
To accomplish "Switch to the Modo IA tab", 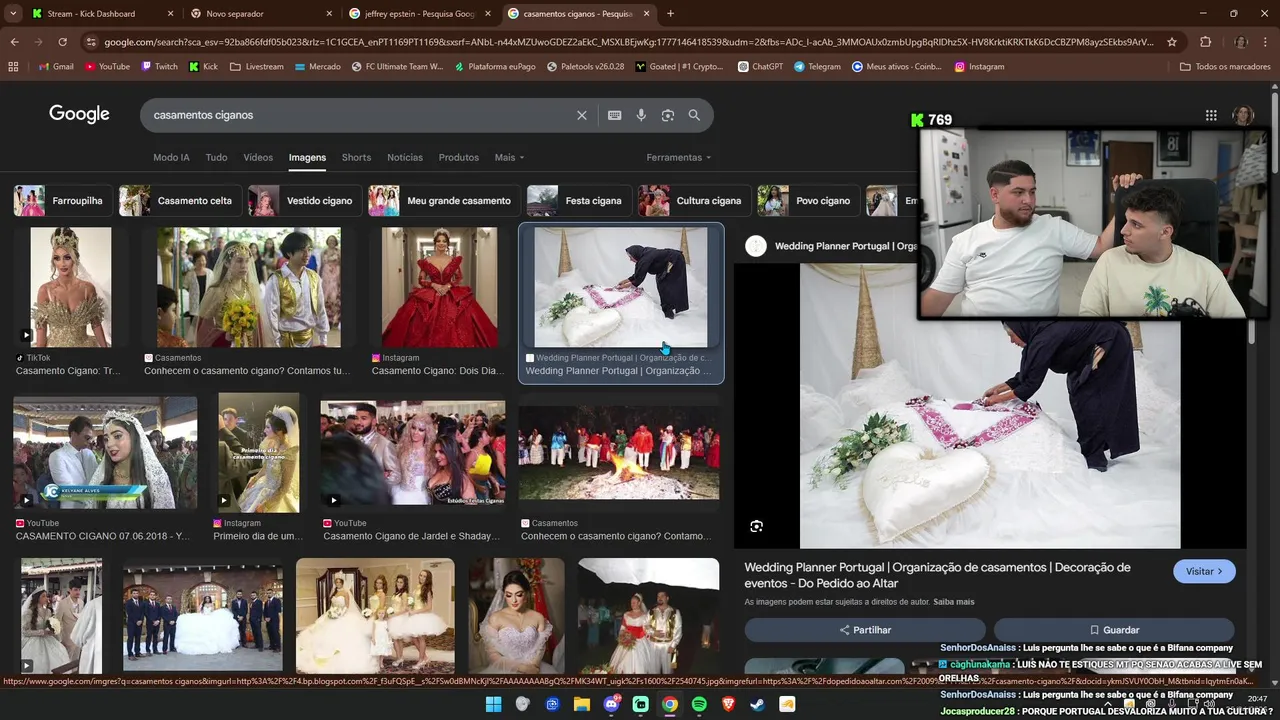I will [171, 157].
